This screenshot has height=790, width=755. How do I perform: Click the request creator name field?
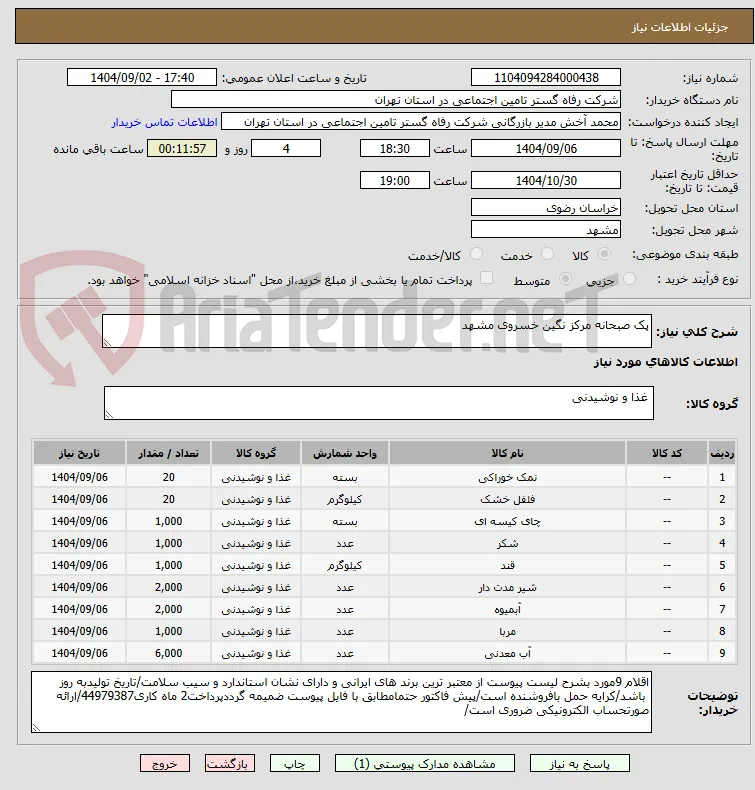[421, 122]
